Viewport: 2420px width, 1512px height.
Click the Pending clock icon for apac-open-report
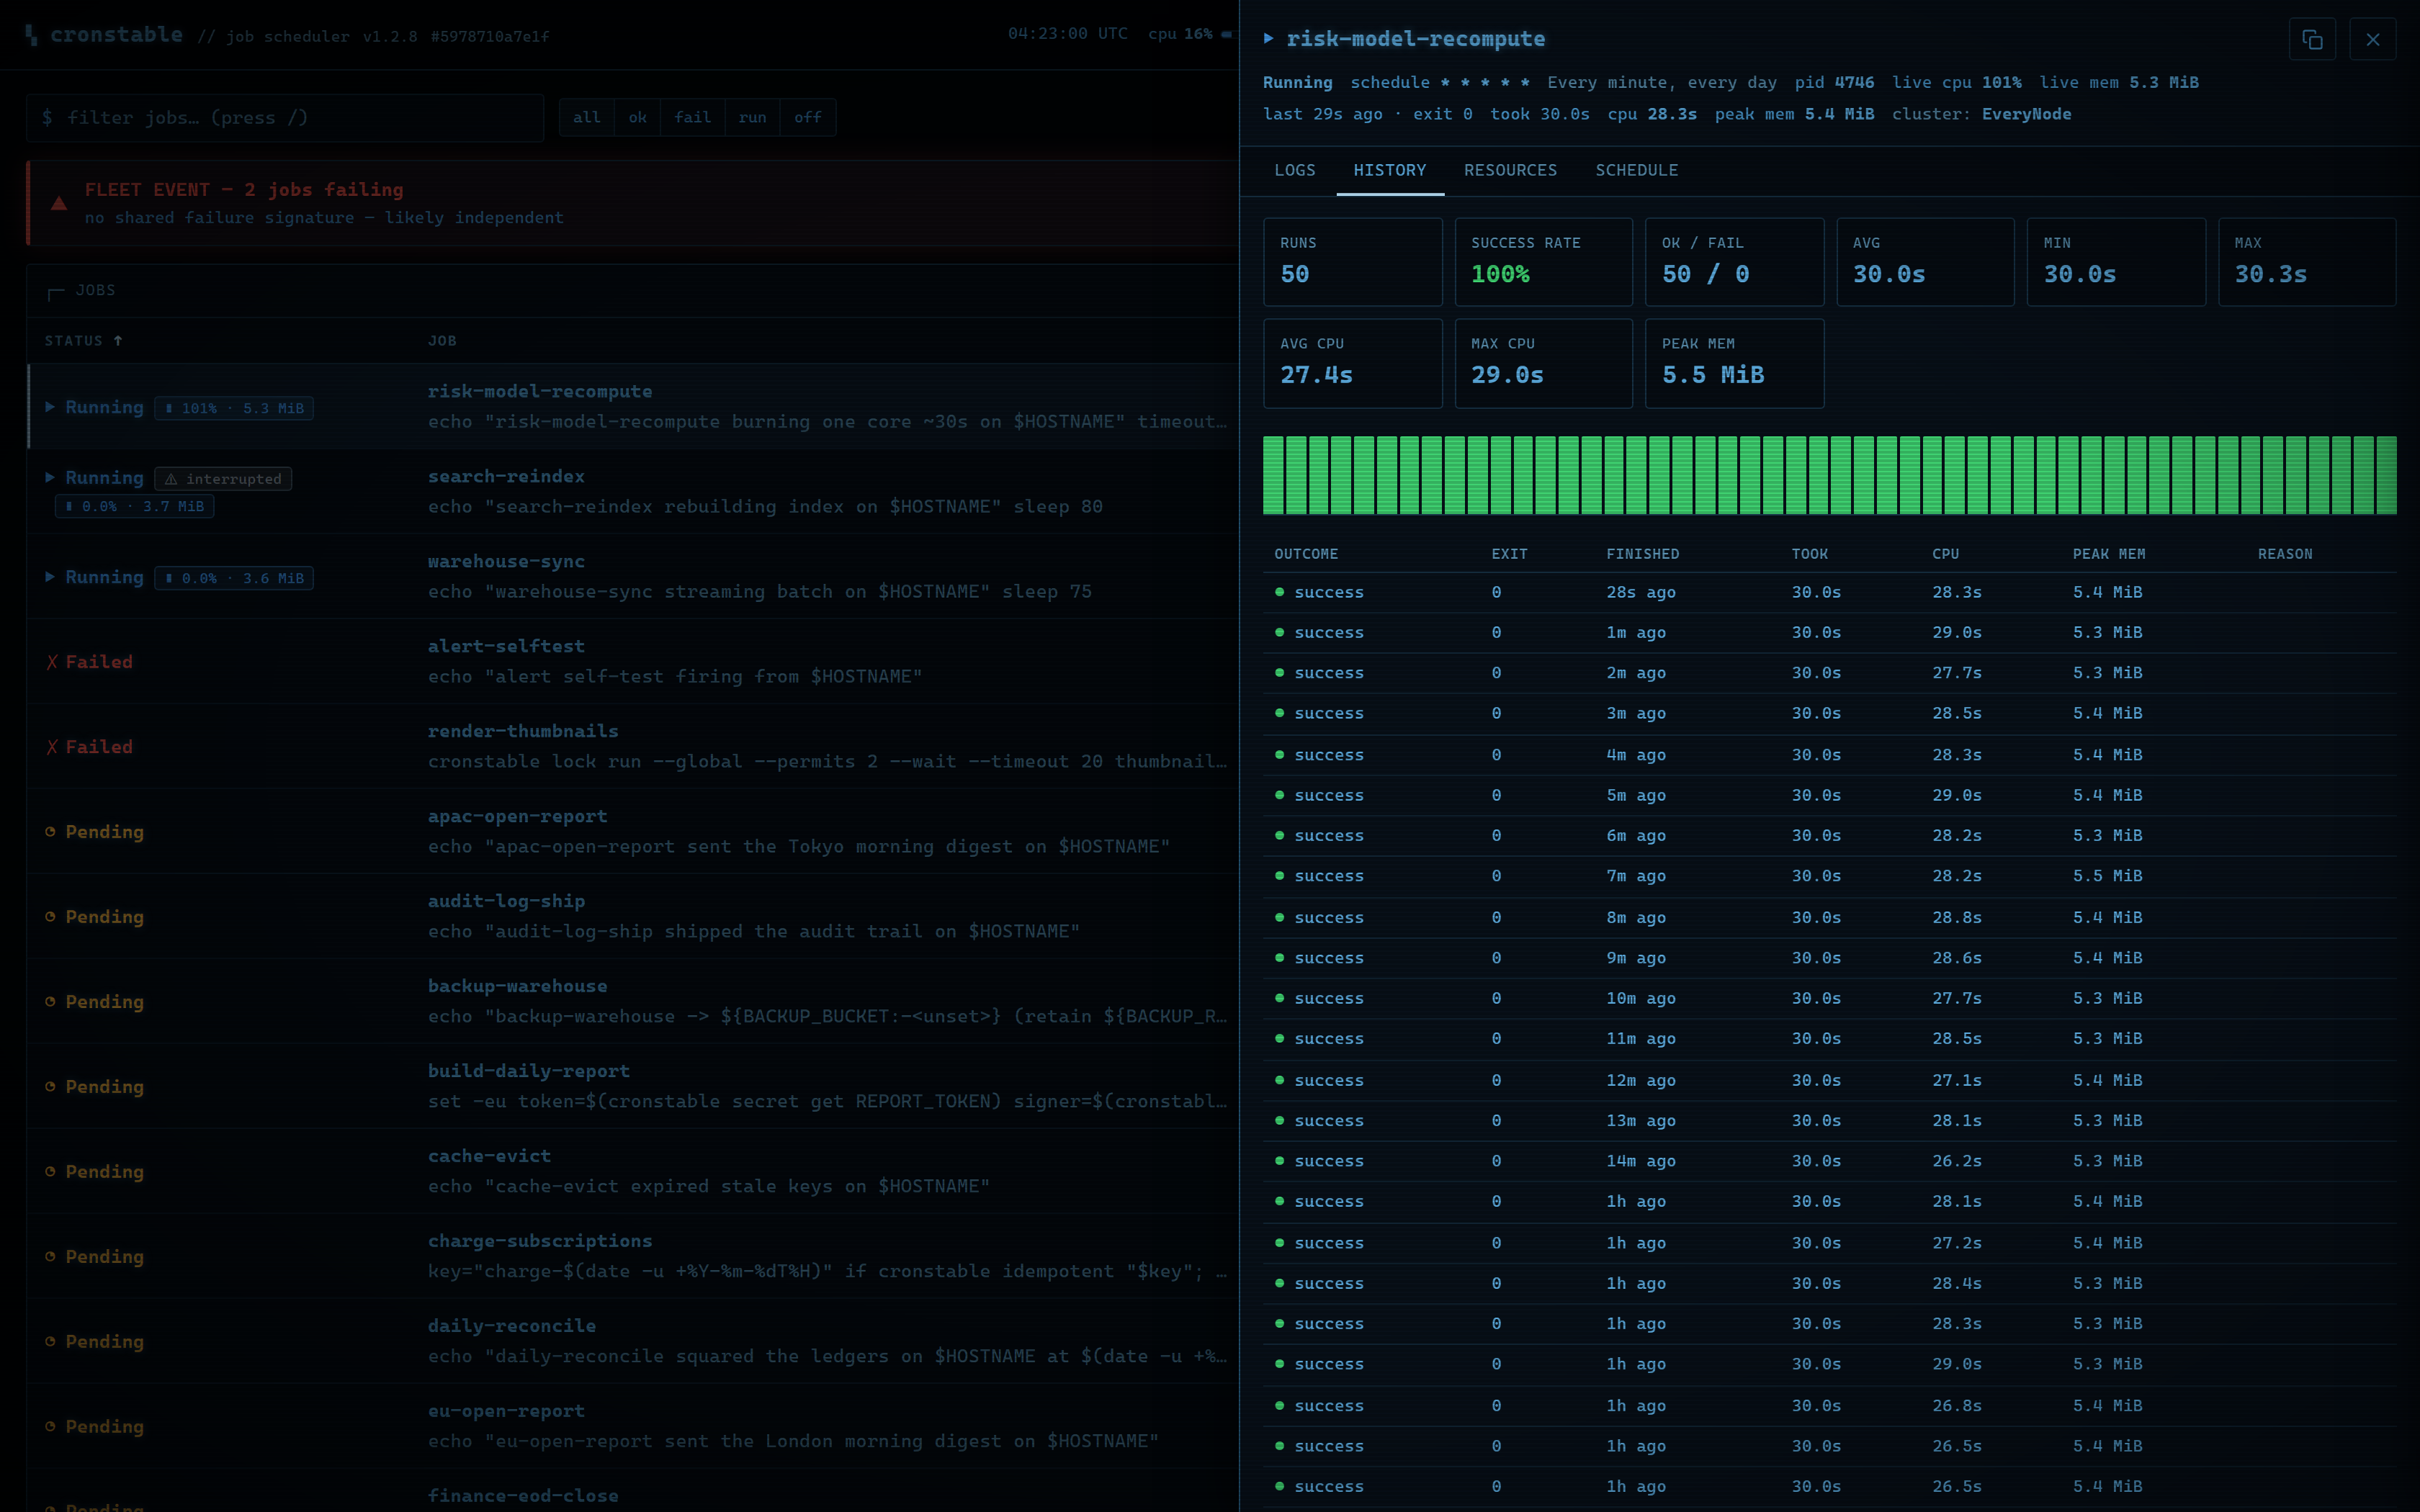[x=50, y=832]
